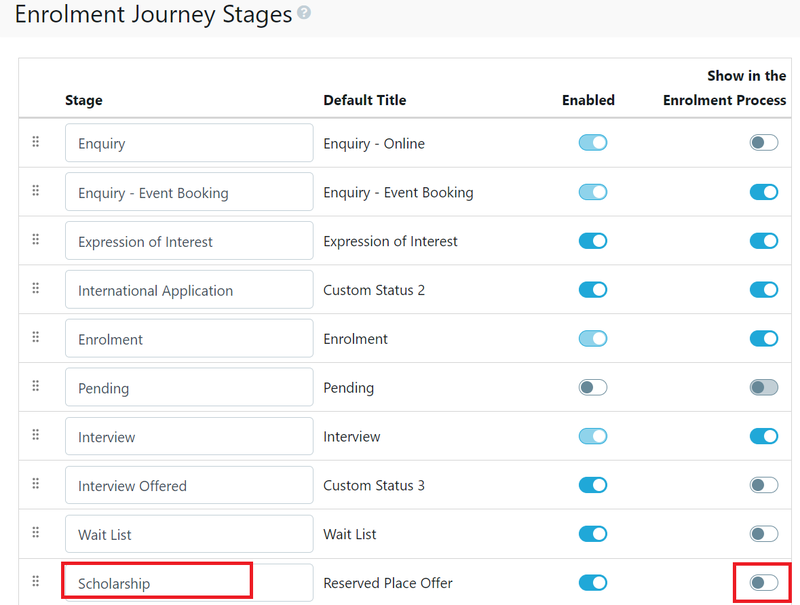Click the Wait List row drag handle
The height and width of the screenshot is (605, 800).
pos(36,533)
